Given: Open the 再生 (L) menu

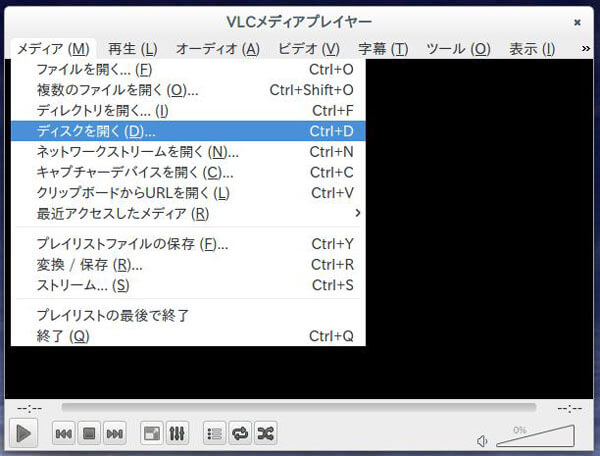Looking at the screenshot, I should point(132,49).
